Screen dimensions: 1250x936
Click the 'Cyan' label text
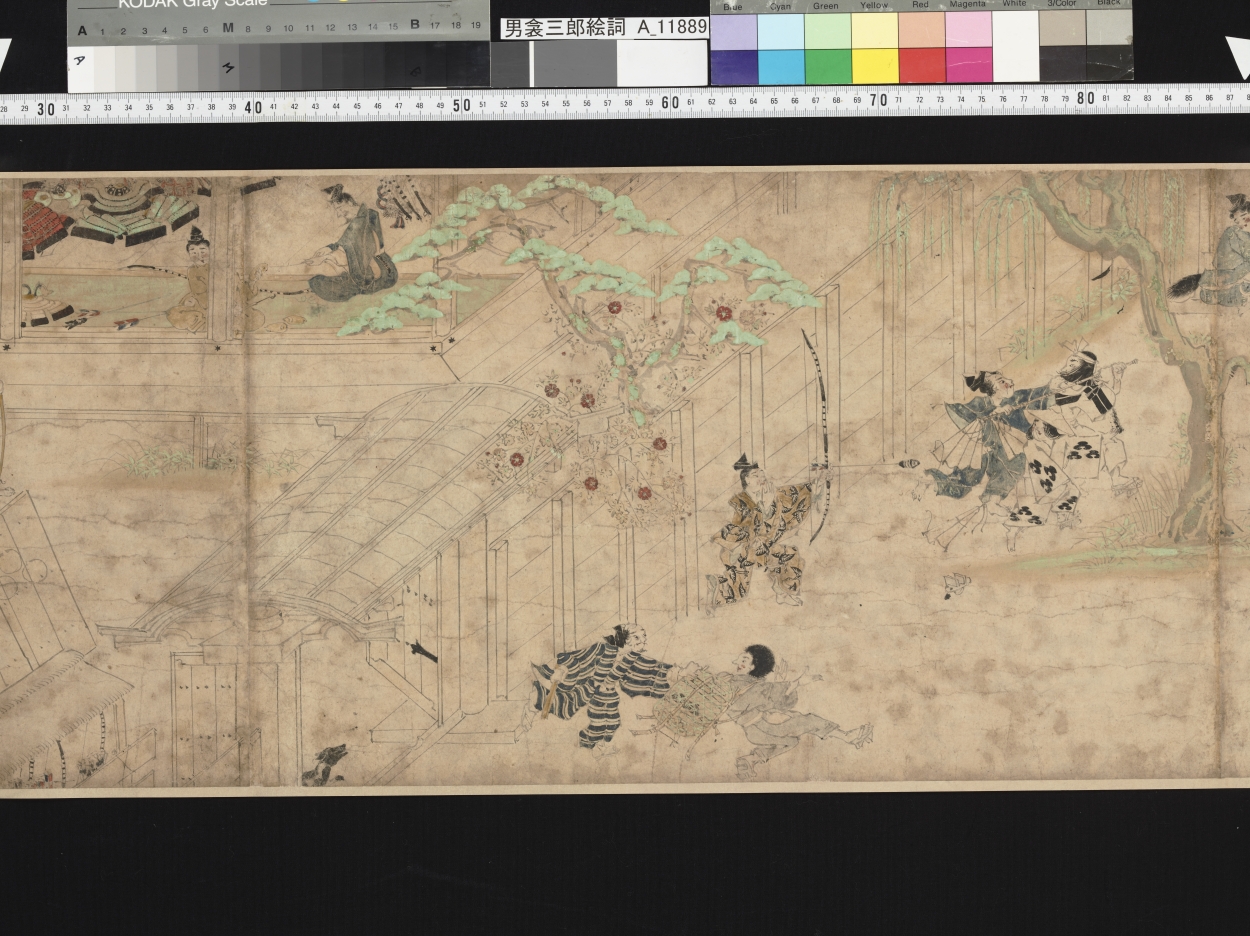point(779,5)
